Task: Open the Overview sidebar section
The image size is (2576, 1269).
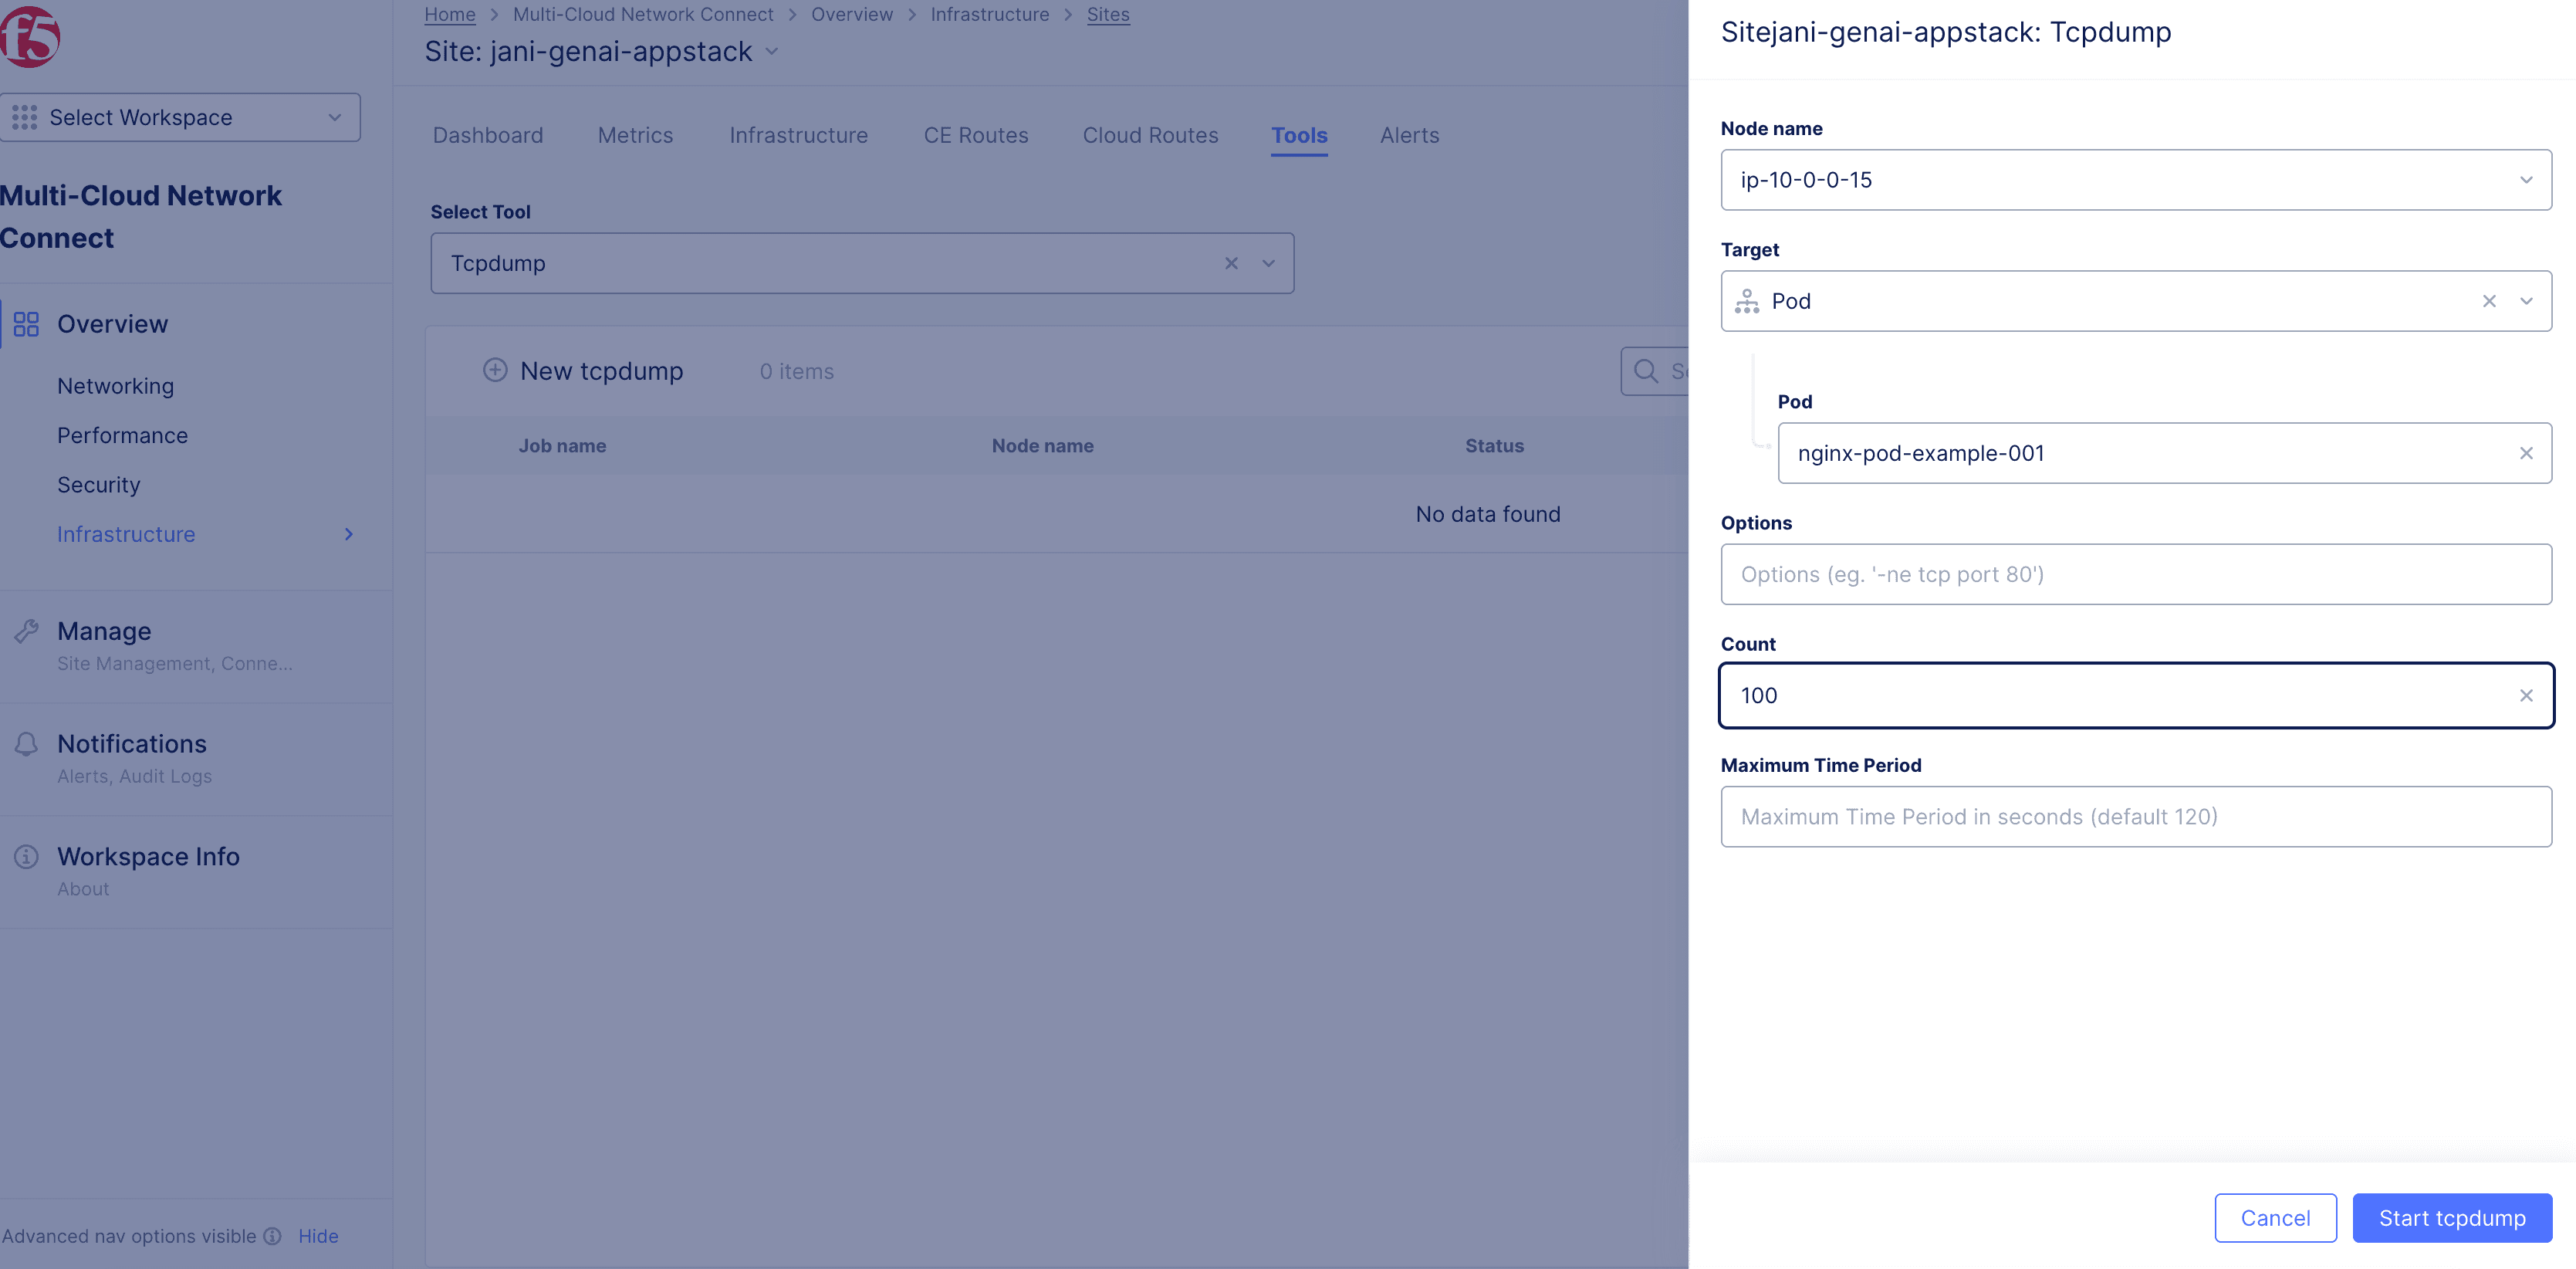Action: click(x=112, y=324)
